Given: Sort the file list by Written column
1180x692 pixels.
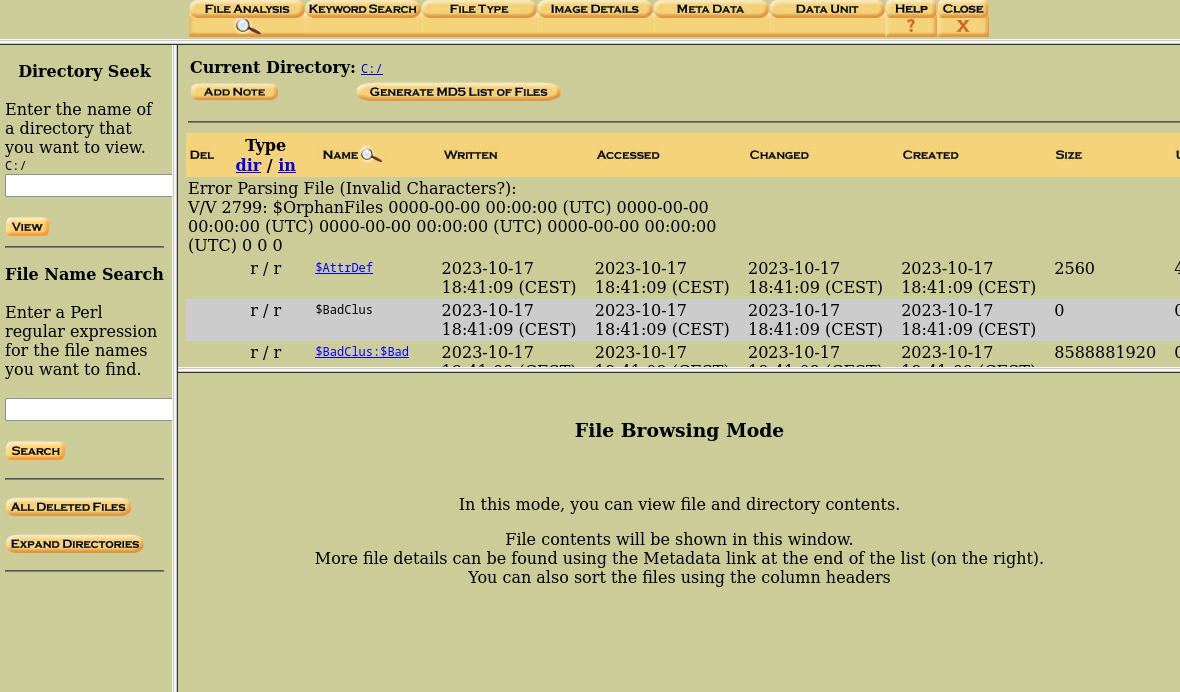Looking at the screenshot, I should tap(470, 155).
